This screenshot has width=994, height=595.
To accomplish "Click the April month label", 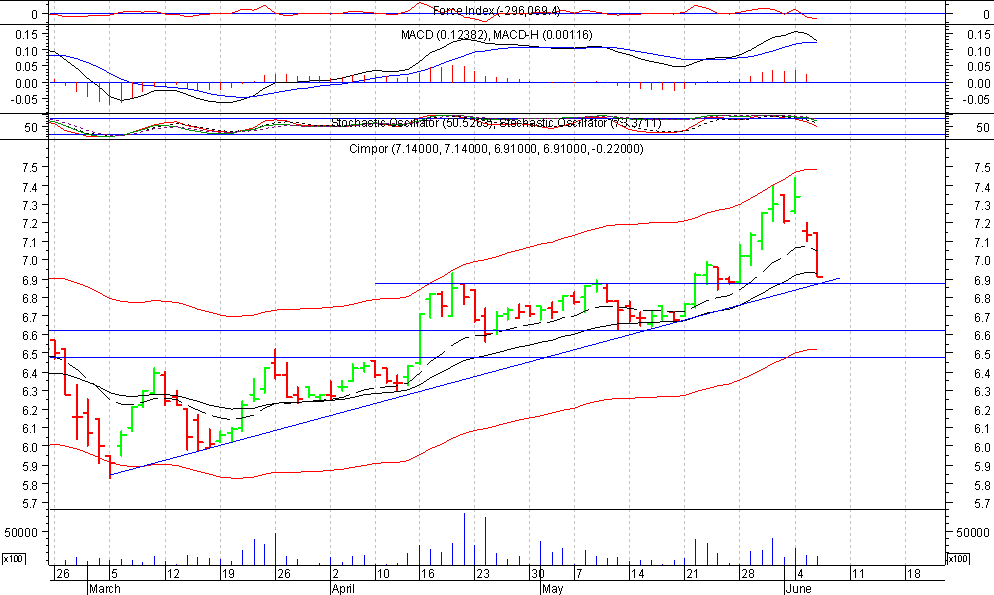I will click(x=344, y=589).
